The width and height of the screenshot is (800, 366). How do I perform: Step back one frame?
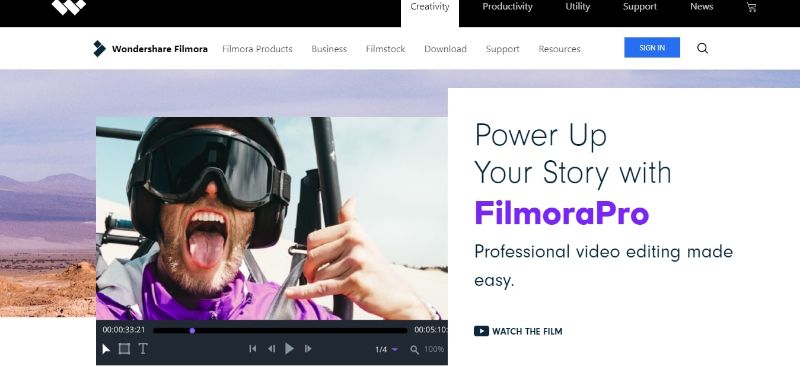271,349
